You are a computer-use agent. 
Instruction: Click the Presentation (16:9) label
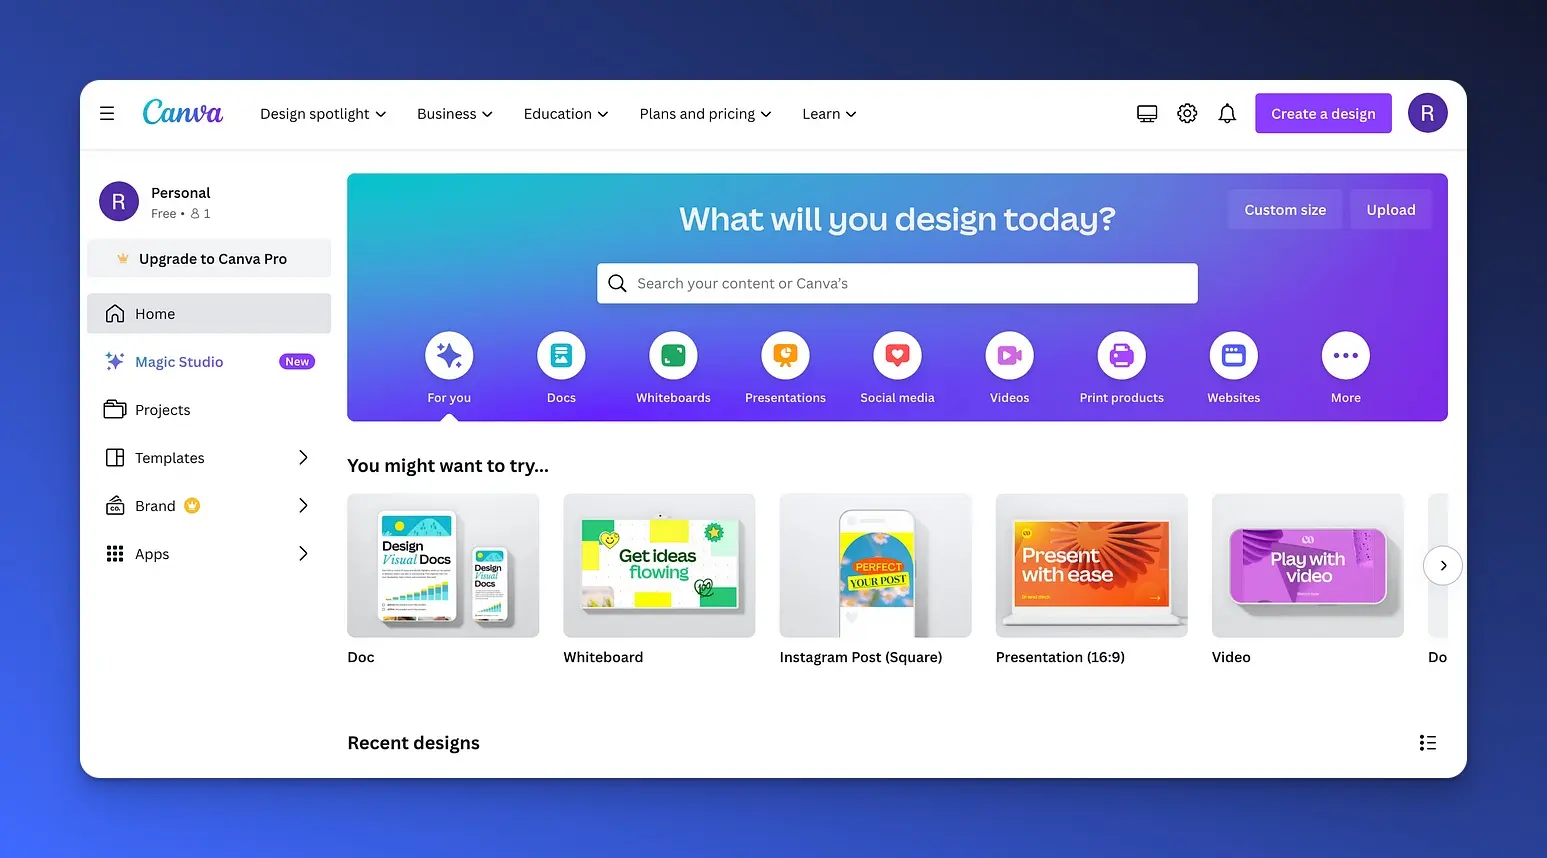coord(1060,657)
